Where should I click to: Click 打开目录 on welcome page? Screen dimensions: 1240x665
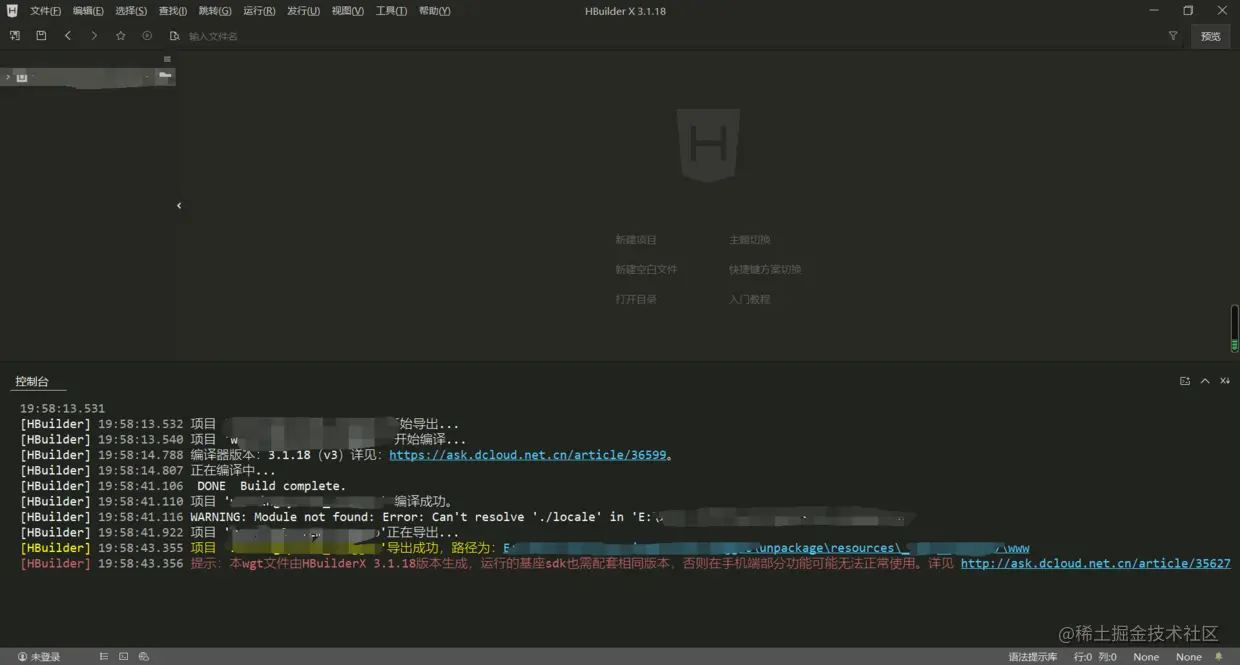[636, 299]
